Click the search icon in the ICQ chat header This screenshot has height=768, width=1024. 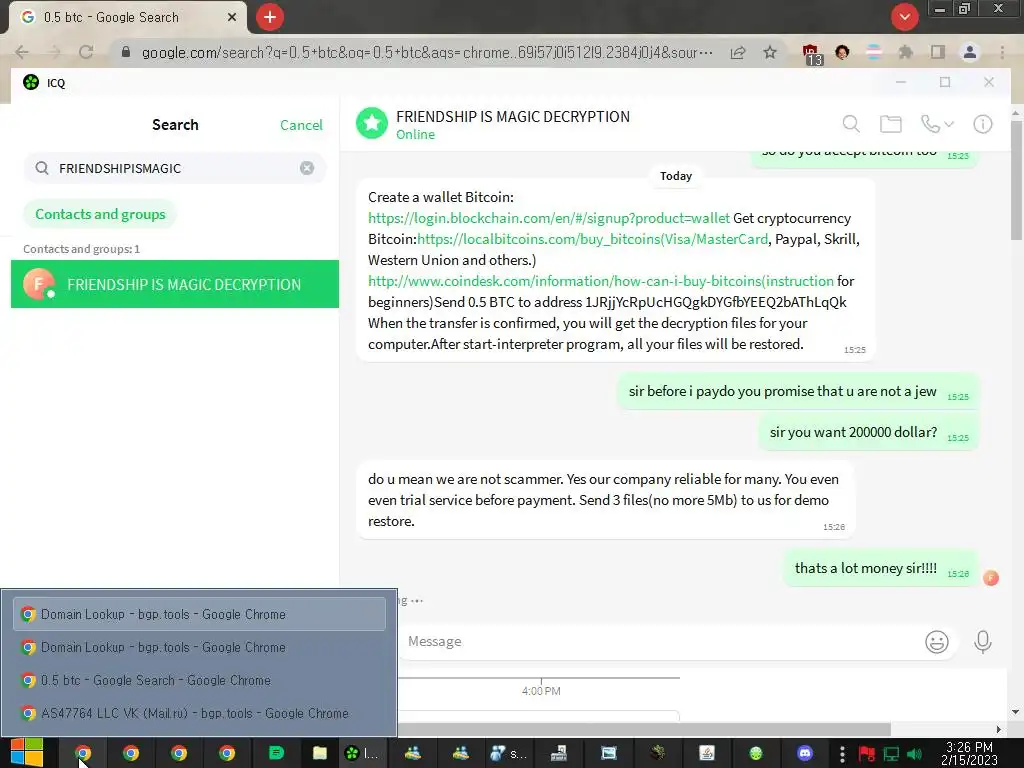851,123
